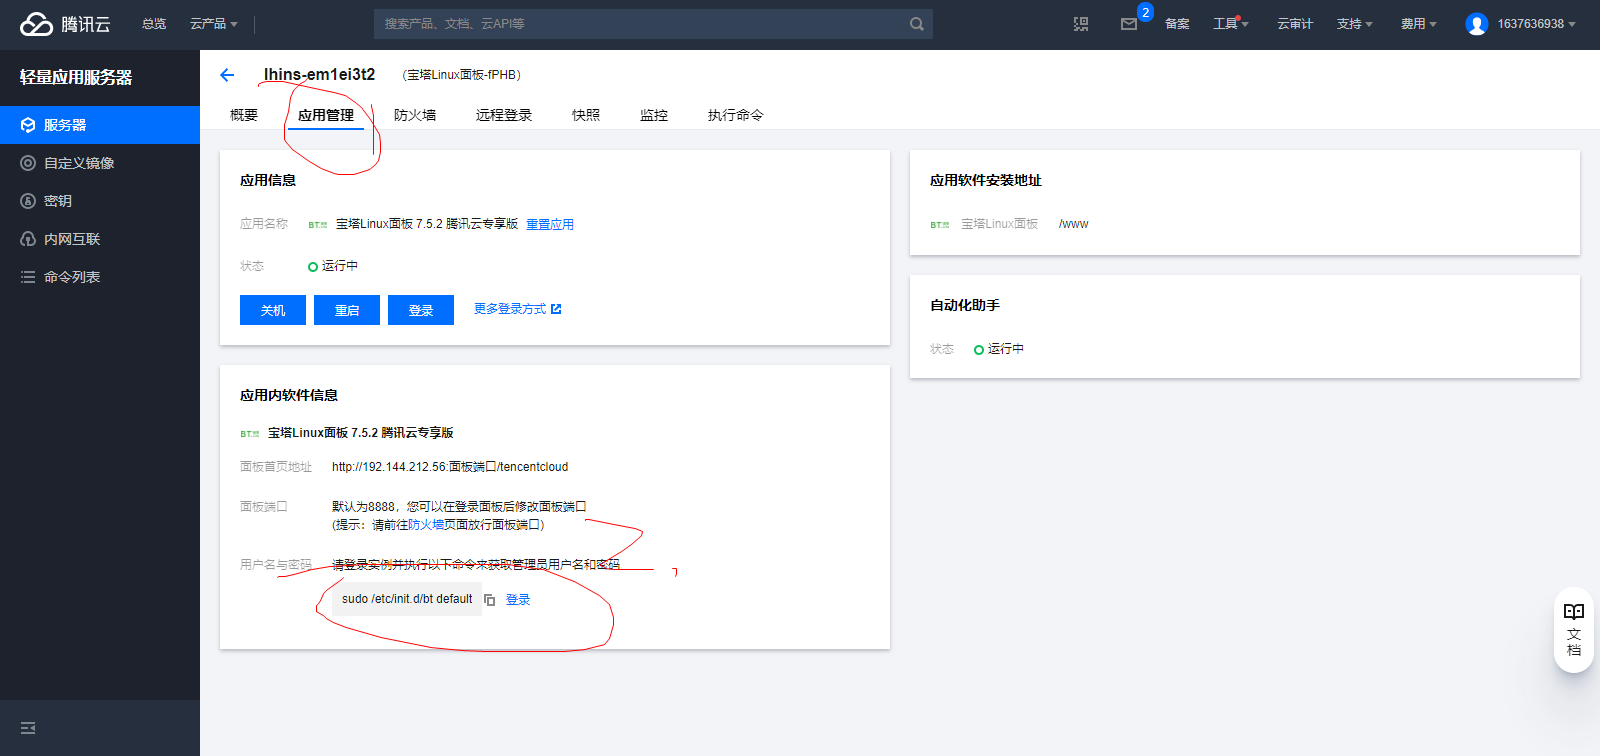This screenshot has width=1600, height=756.
Task: Click the 重置应用 link
Action: 550,224
